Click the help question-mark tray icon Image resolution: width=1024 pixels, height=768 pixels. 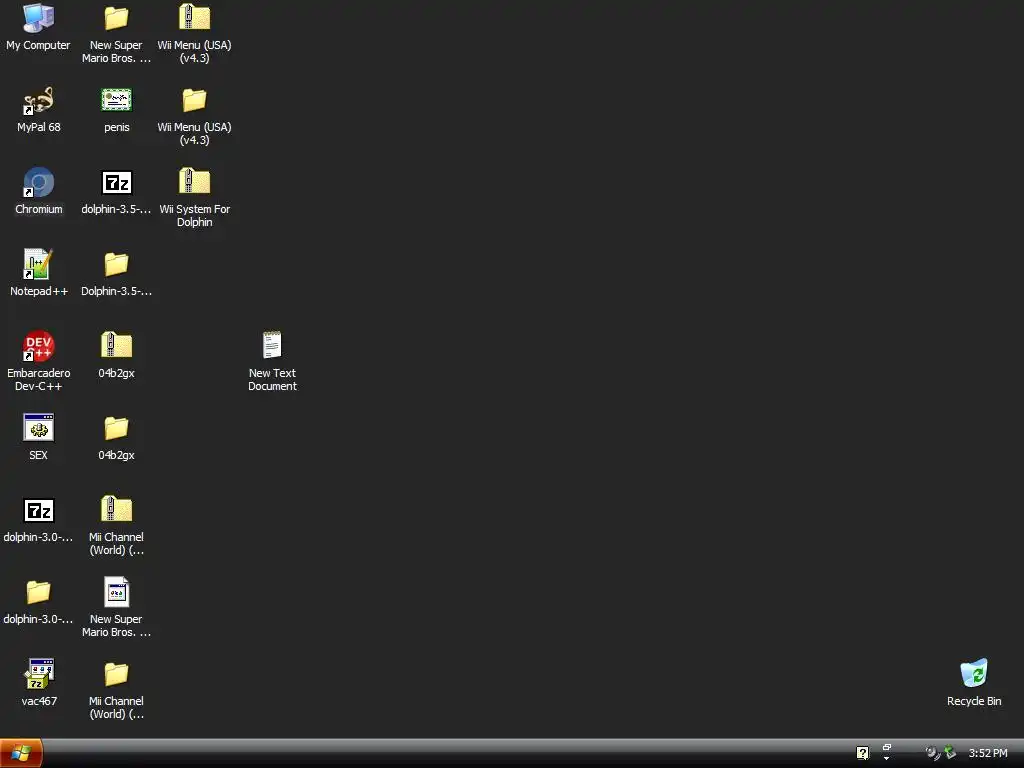[863, 753]
